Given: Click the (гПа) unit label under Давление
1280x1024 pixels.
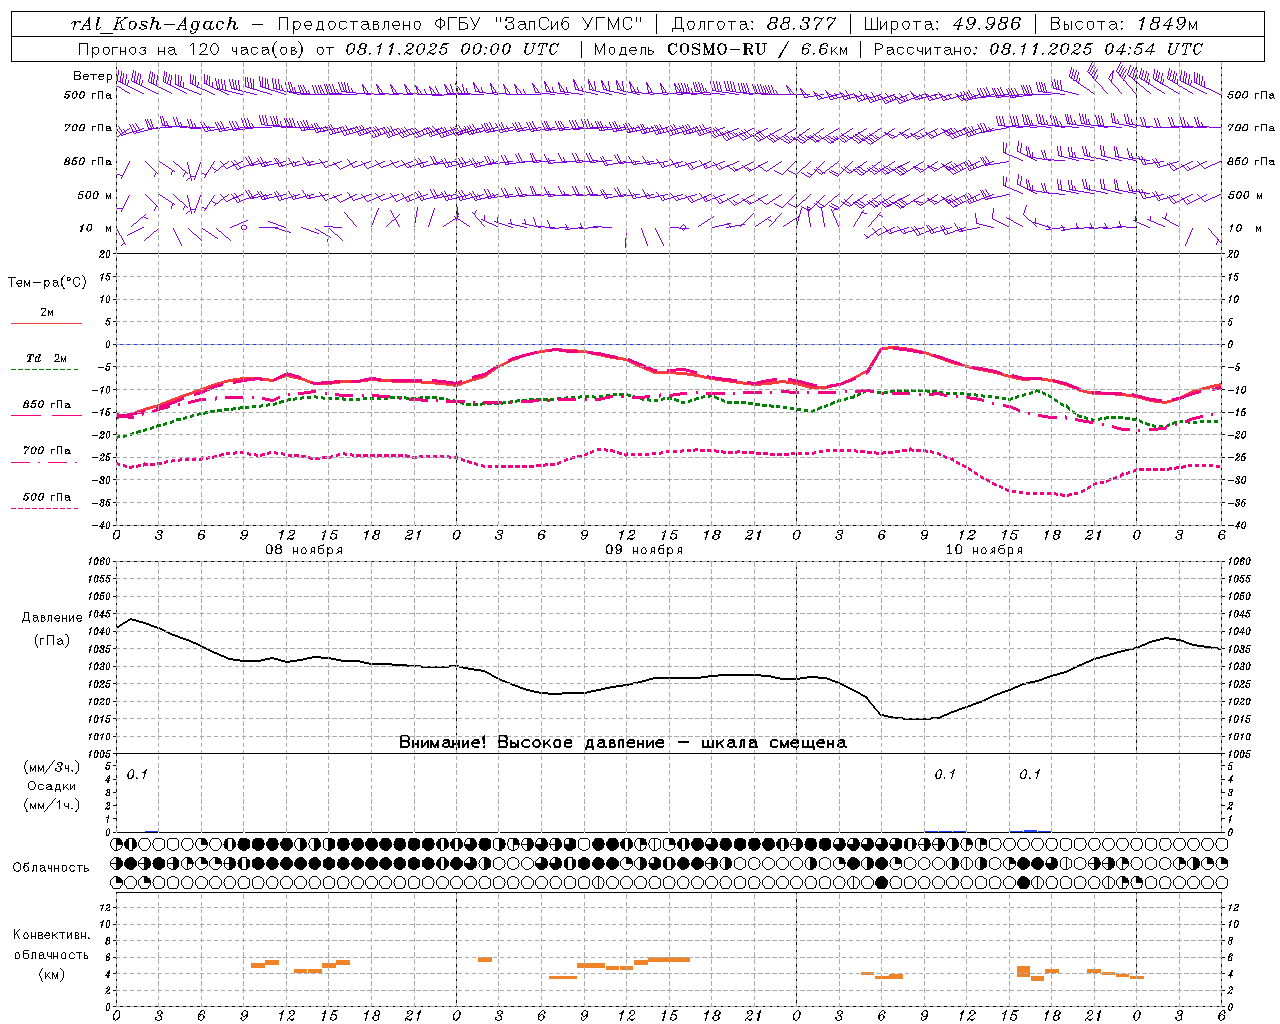Looking at the screenshot, I should pyautogui.click(x=52, y=640).
